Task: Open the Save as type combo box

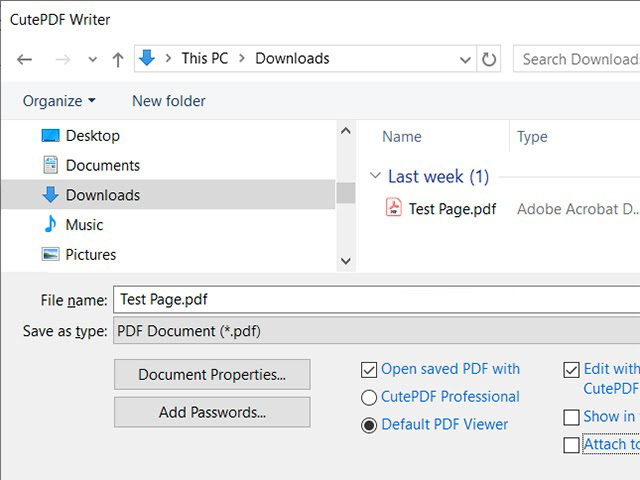Action: [x=376, y=331]
